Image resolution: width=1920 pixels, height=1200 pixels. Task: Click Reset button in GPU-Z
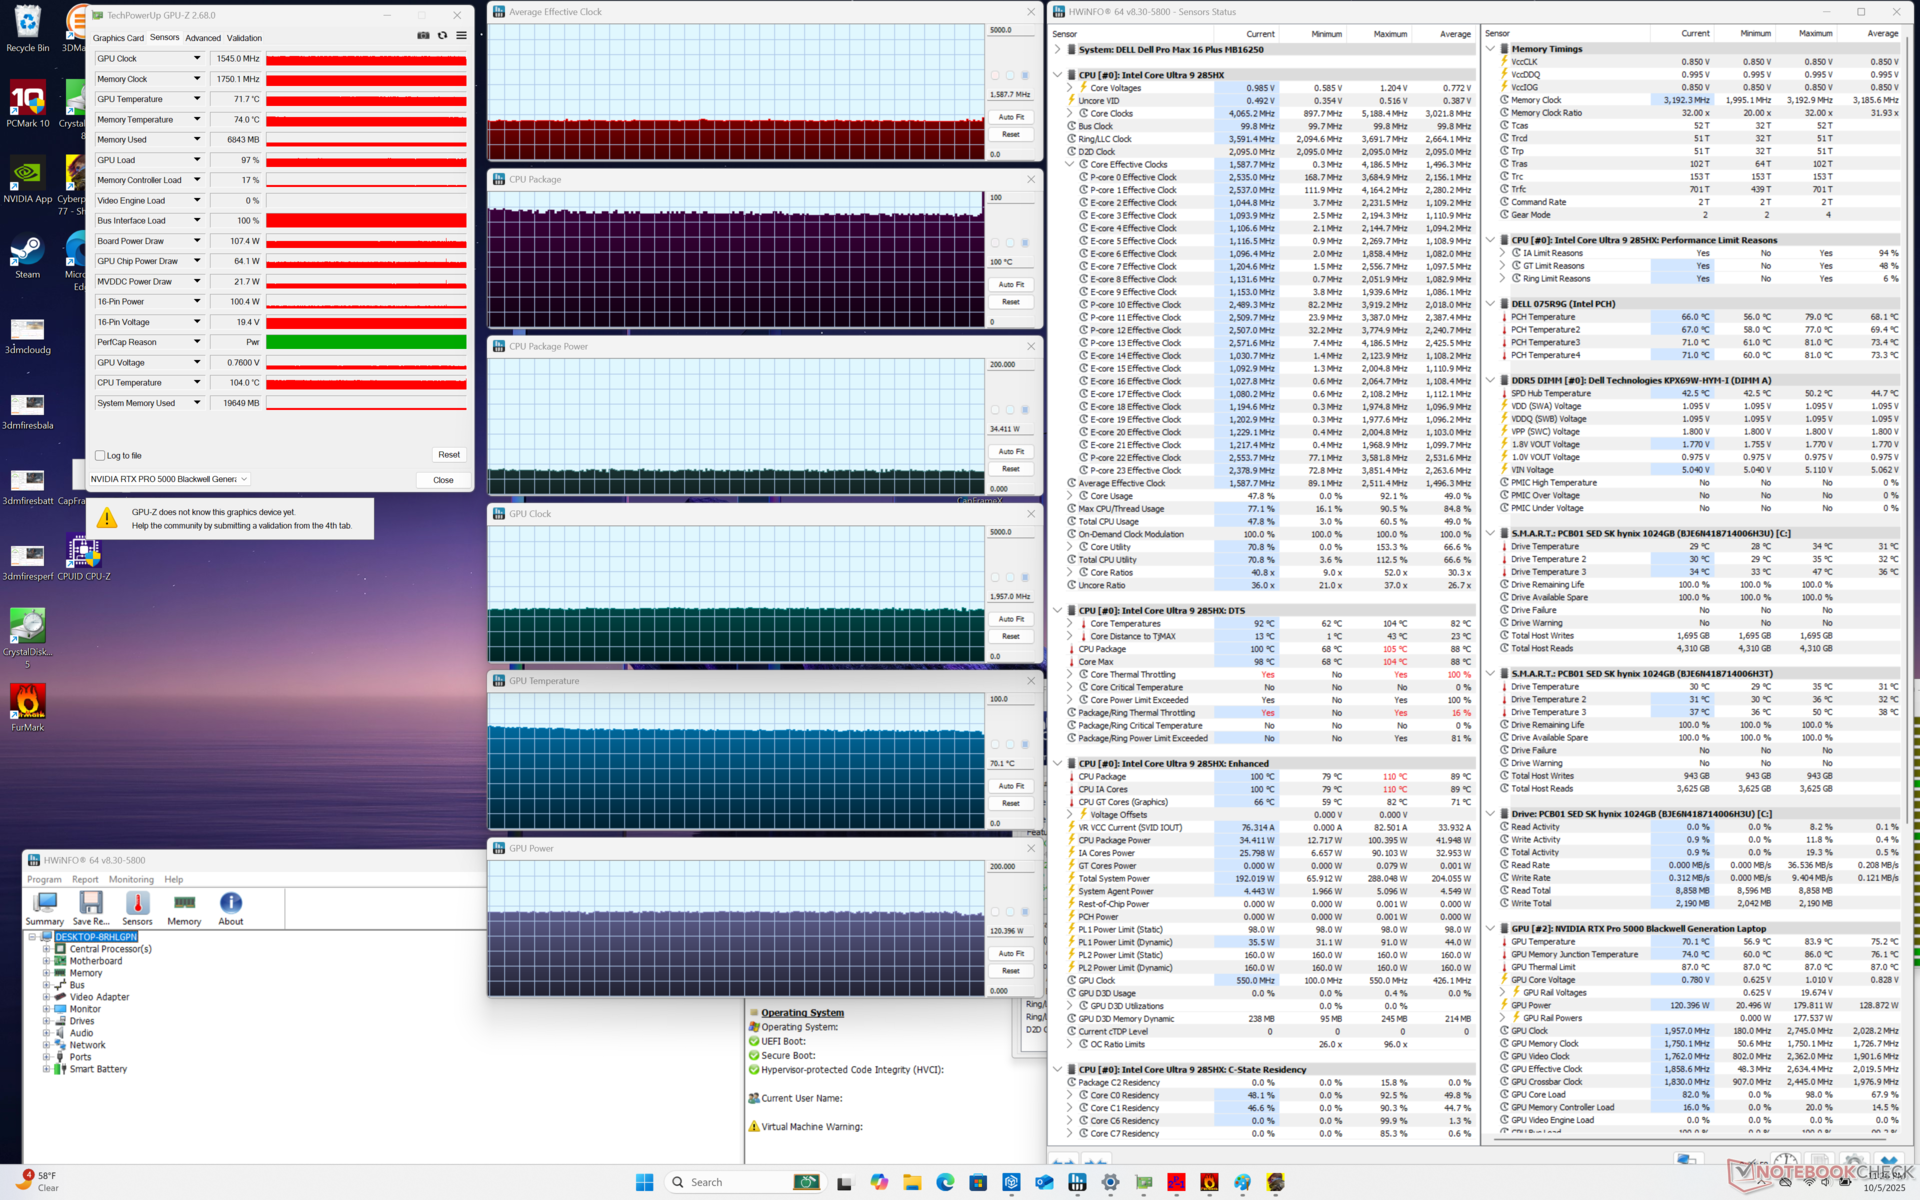449,455
